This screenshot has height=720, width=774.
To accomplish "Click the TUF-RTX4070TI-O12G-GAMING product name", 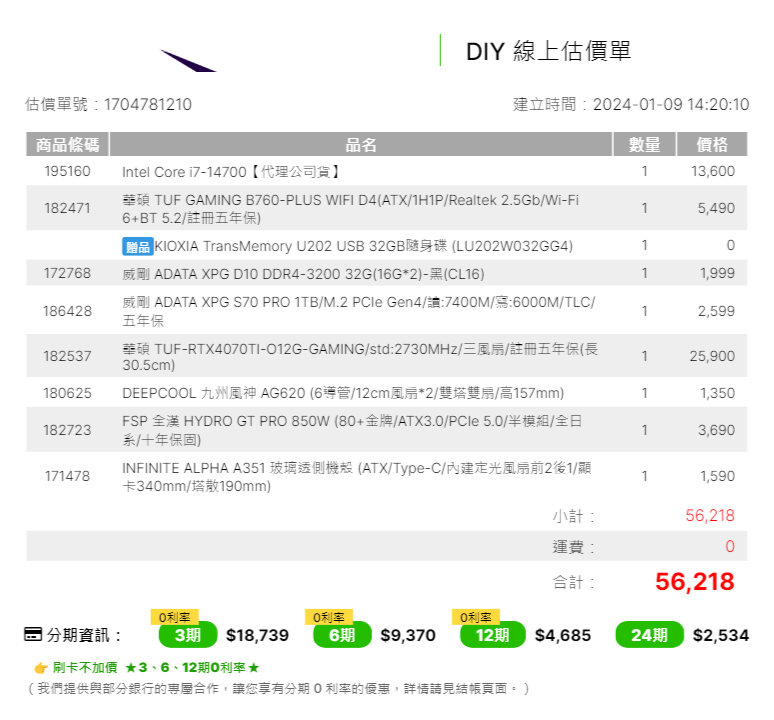I will (360, 357).
